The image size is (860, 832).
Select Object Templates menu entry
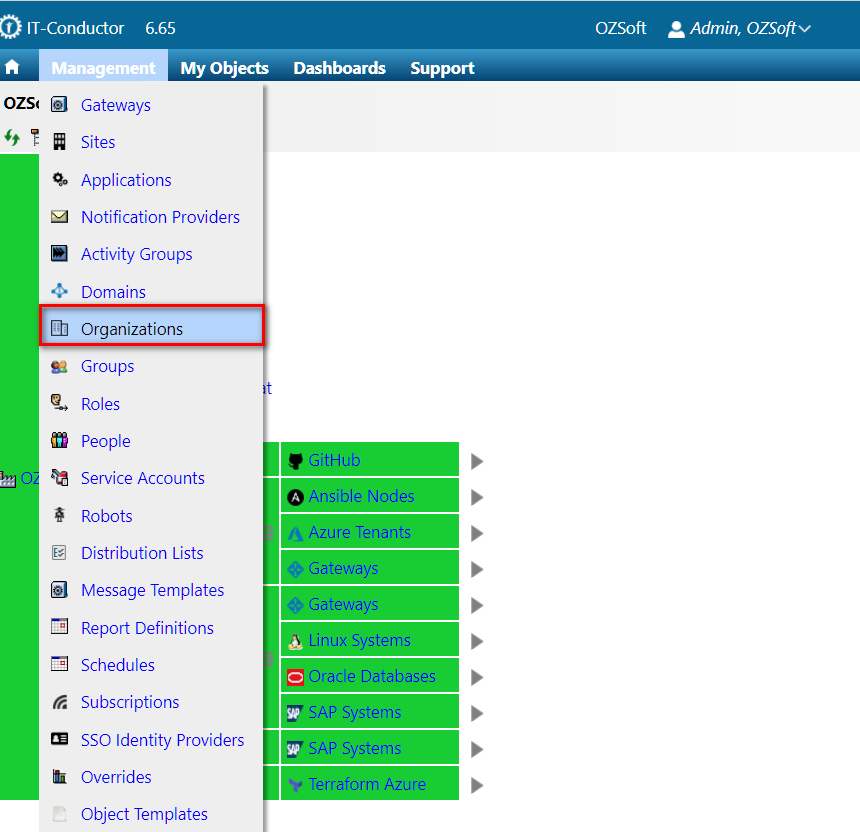[144, 814]
